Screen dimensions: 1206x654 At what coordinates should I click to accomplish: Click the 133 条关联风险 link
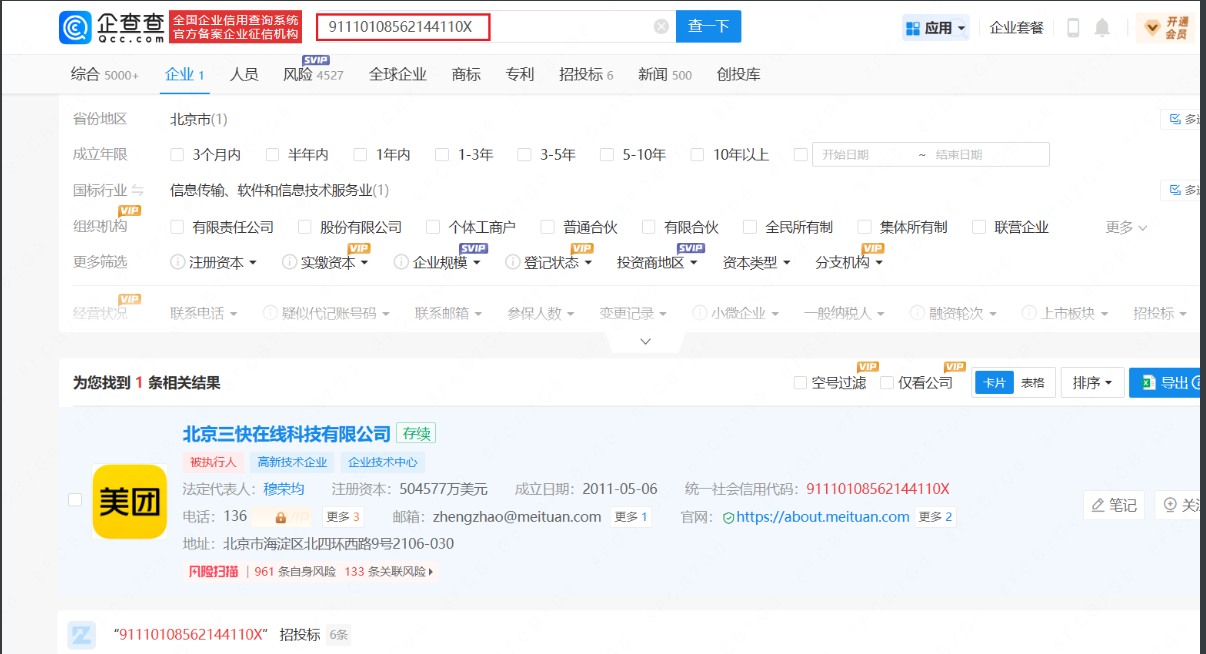pyautogui.click(x=389, y=572)
